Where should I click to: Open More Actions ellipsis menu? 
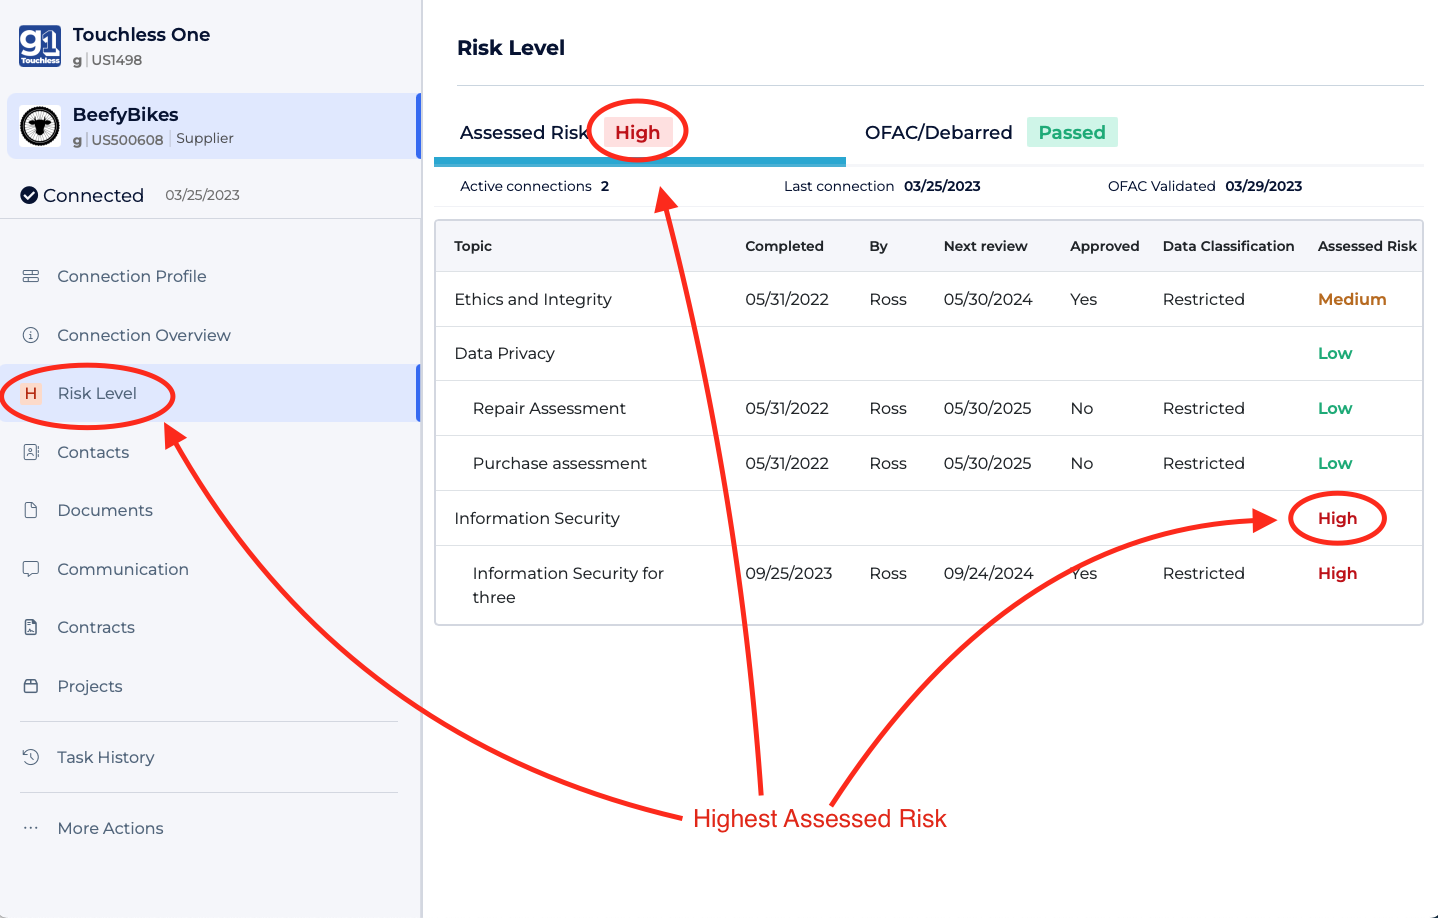click(31, 828)
